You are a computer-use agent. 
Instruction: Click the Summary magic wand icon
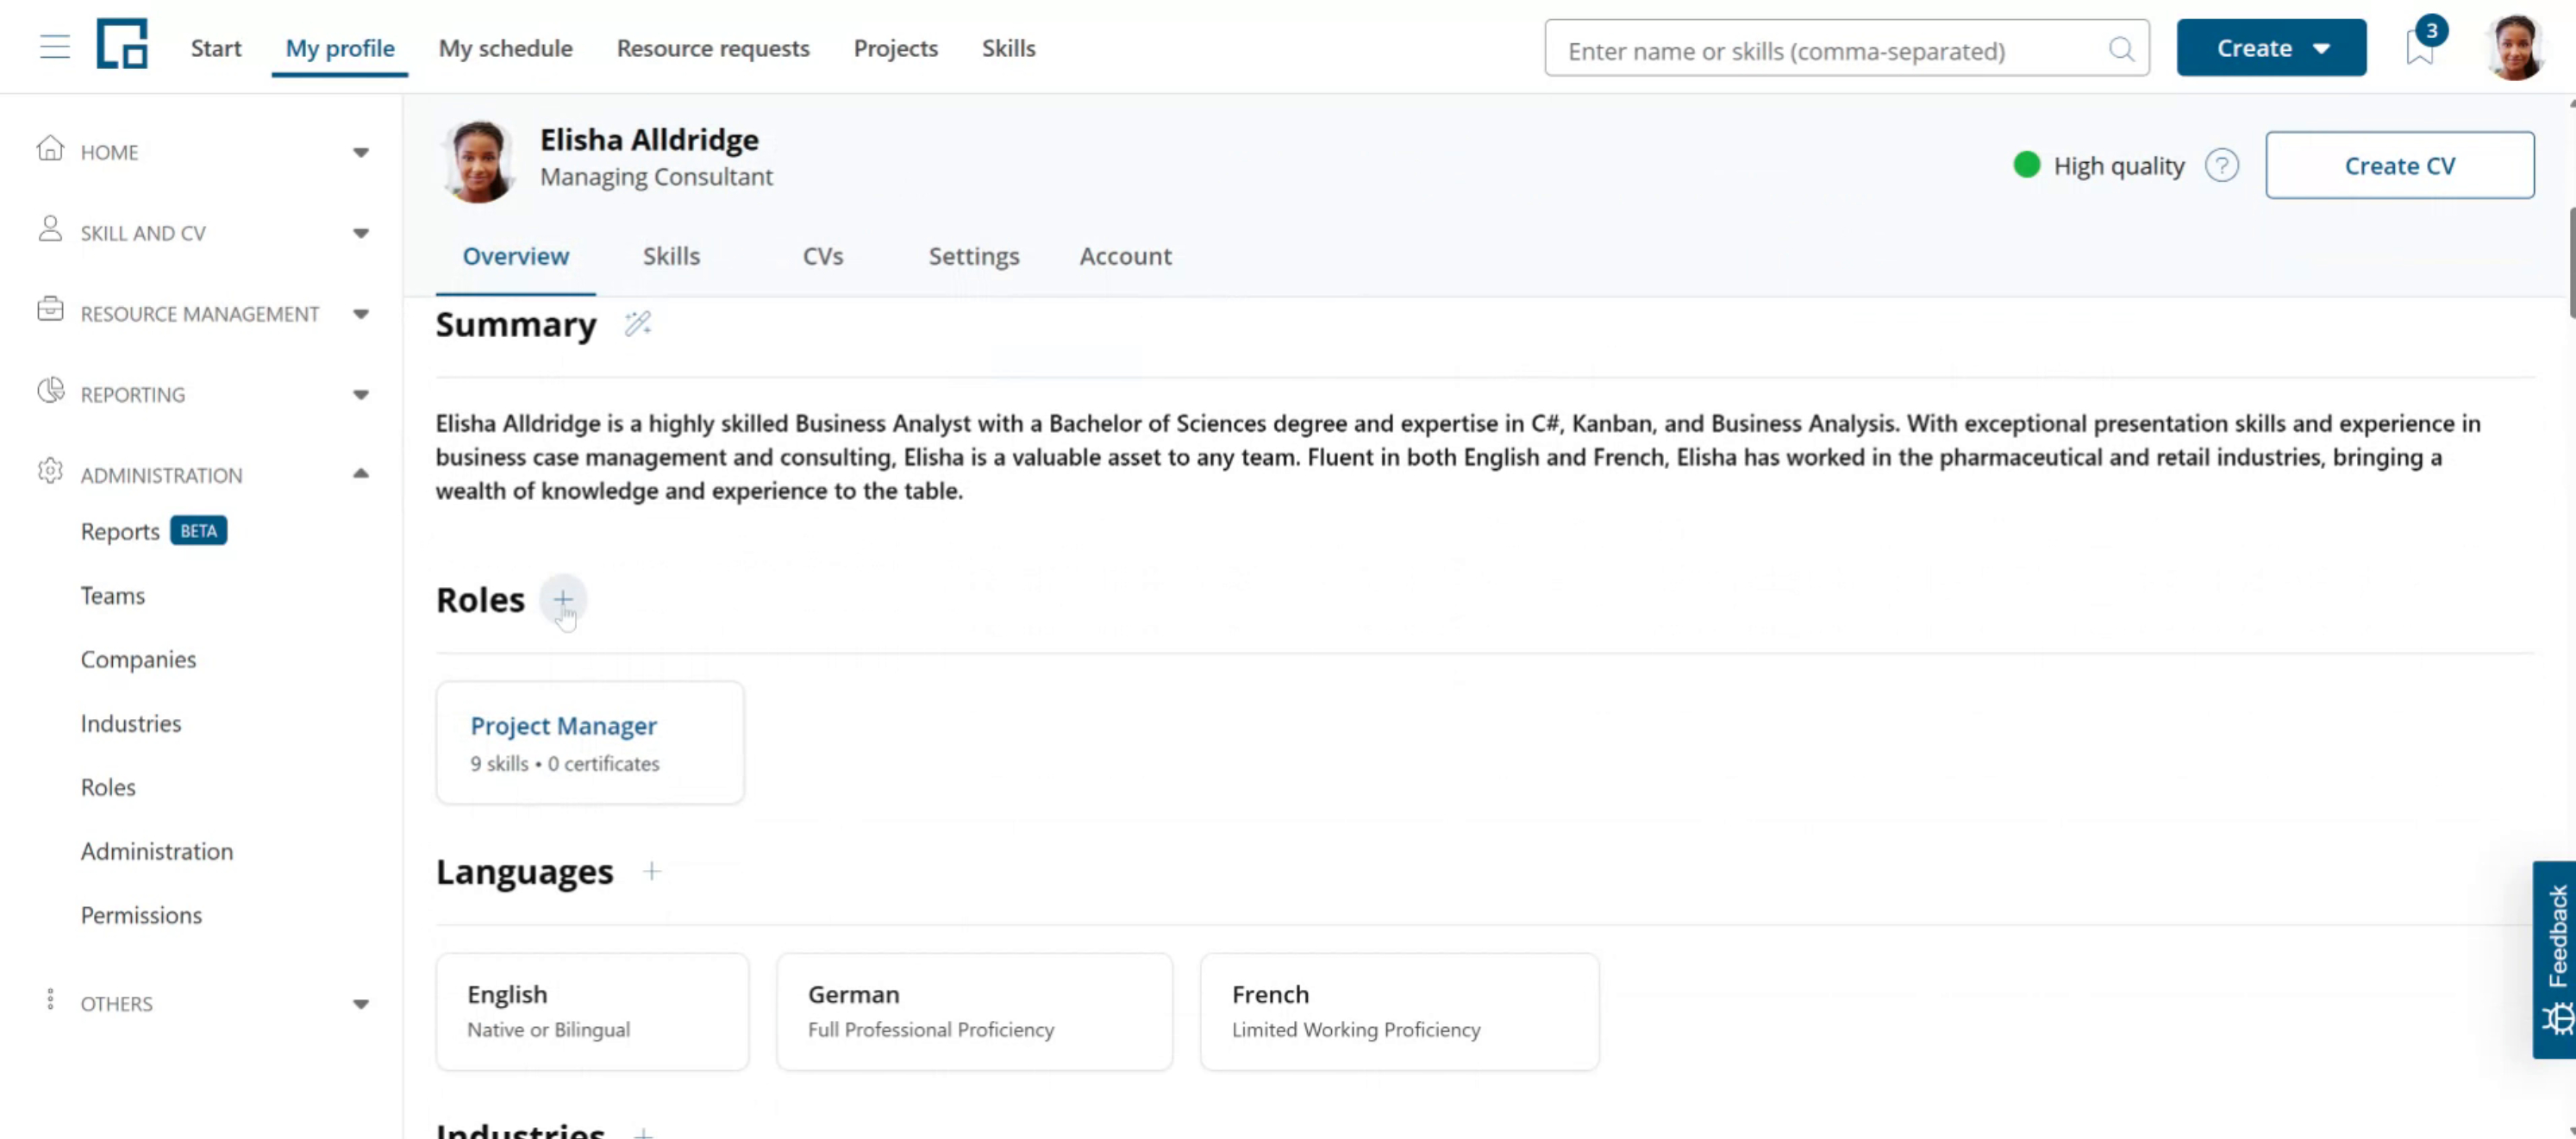click(638, 324)
